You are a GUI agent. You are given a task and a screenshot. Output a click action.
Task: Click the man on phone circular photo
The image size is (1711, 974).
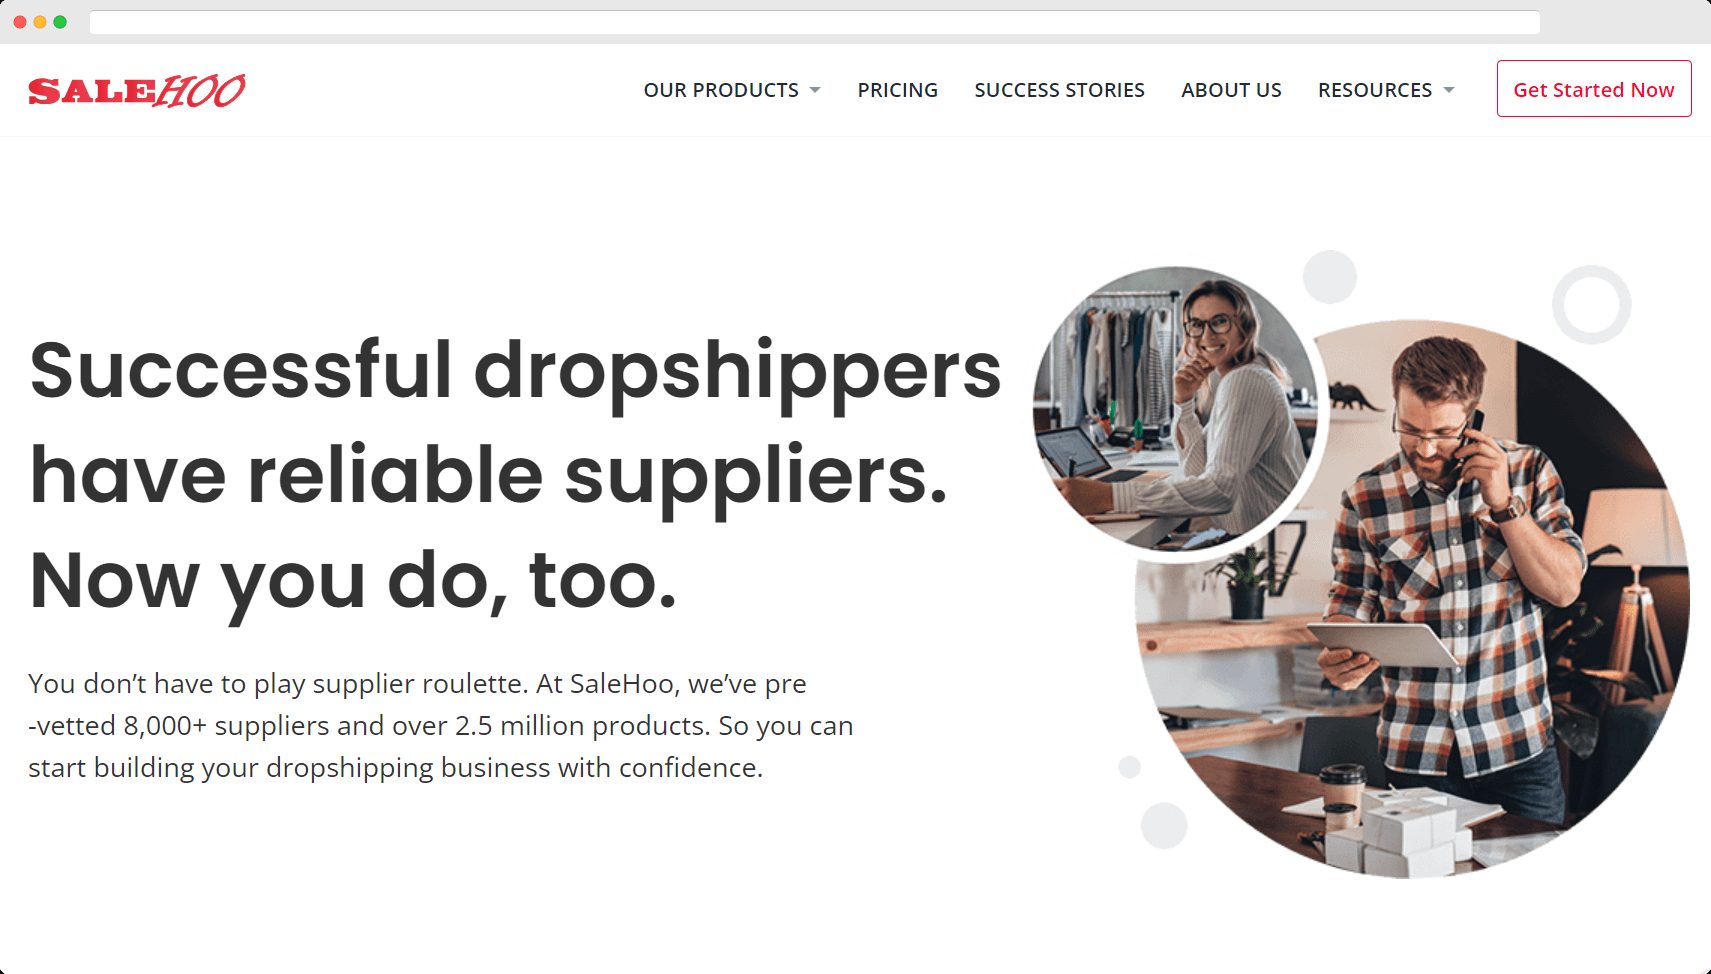pos(1412,599)
